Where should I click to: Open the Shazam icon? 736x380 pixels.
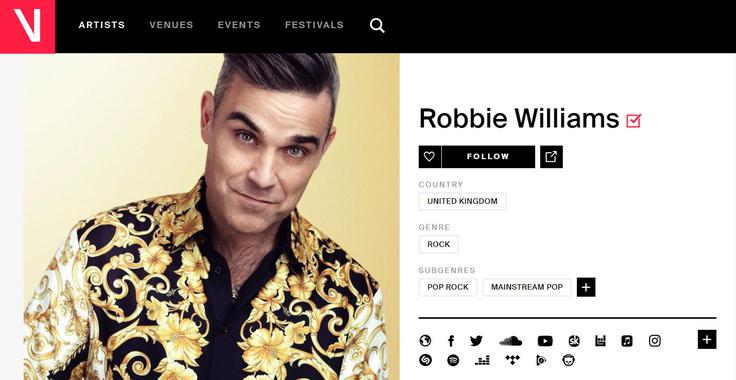coord(425,360)
